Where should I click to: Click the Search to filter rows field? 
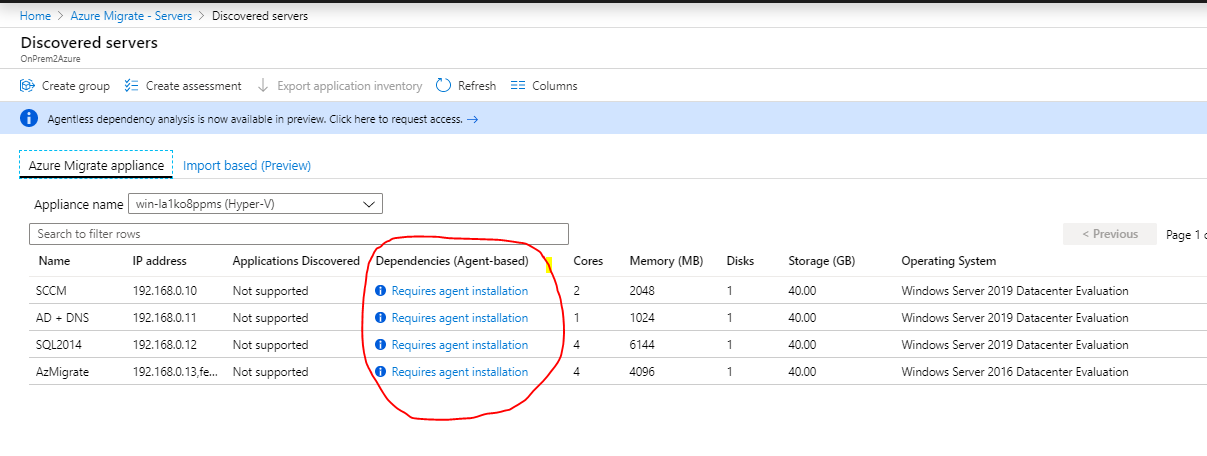[x=299, y=234]
